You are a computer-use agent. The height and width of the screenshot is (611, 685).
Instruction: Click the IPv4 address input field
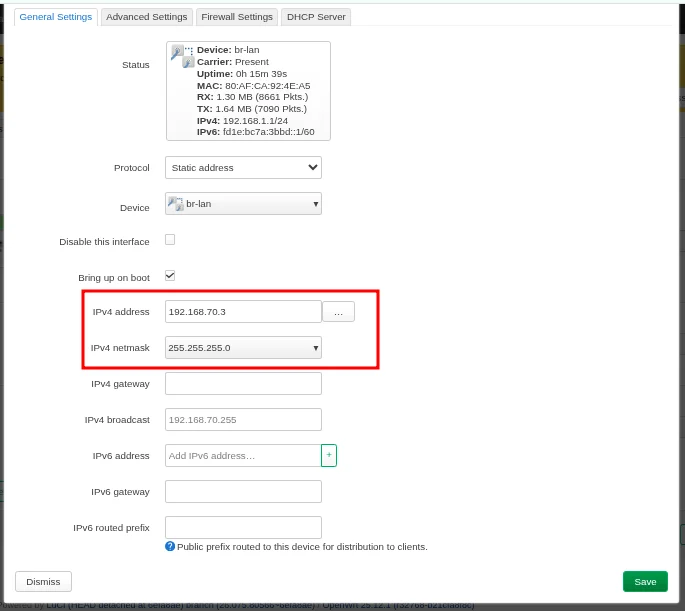tap(243, 311)
